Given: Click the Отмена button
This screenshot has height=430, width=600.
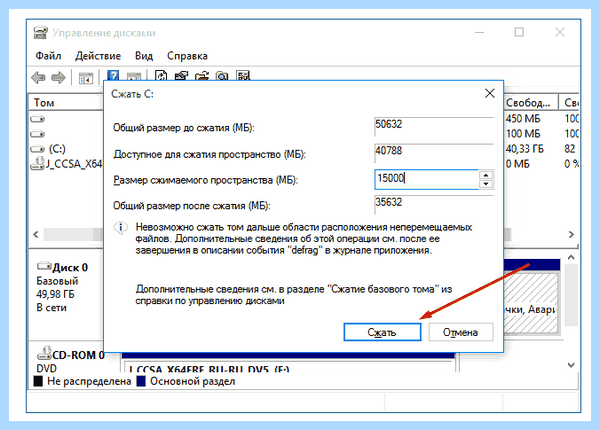Looking at the screenshot, I should [x=461, y=332].
